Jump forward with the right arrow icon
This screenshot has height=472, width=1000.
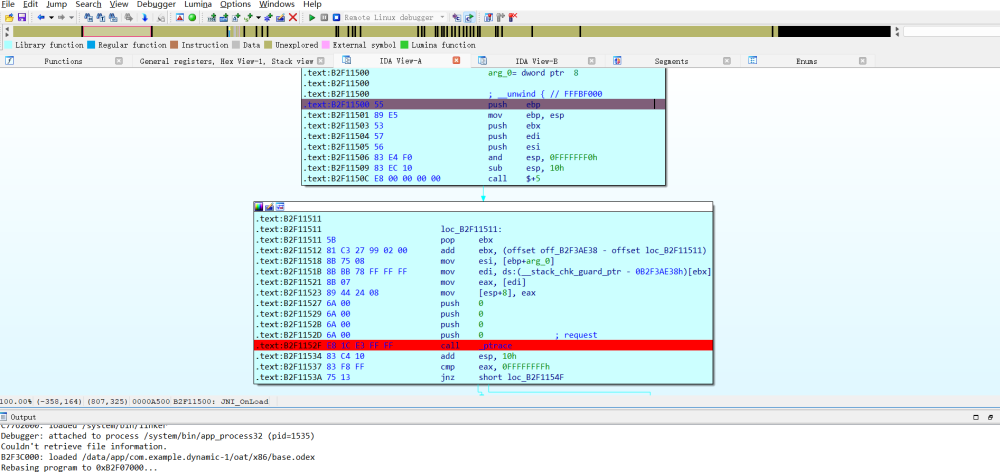point(61,17)
